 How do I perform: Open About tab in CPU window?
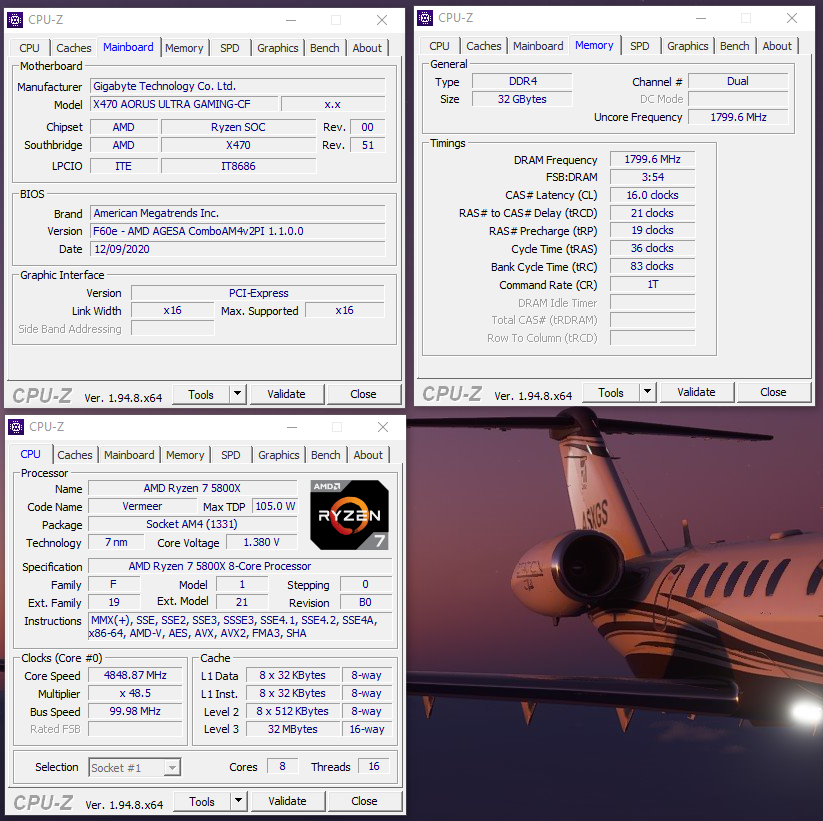point(368,455)
